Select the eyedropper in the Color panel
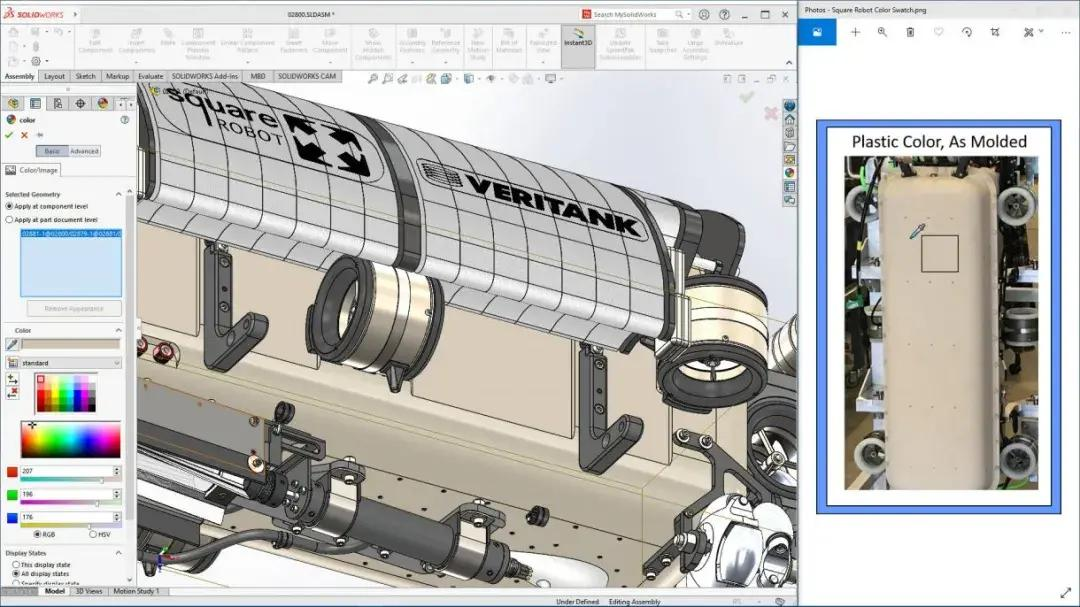 [12, 342]
